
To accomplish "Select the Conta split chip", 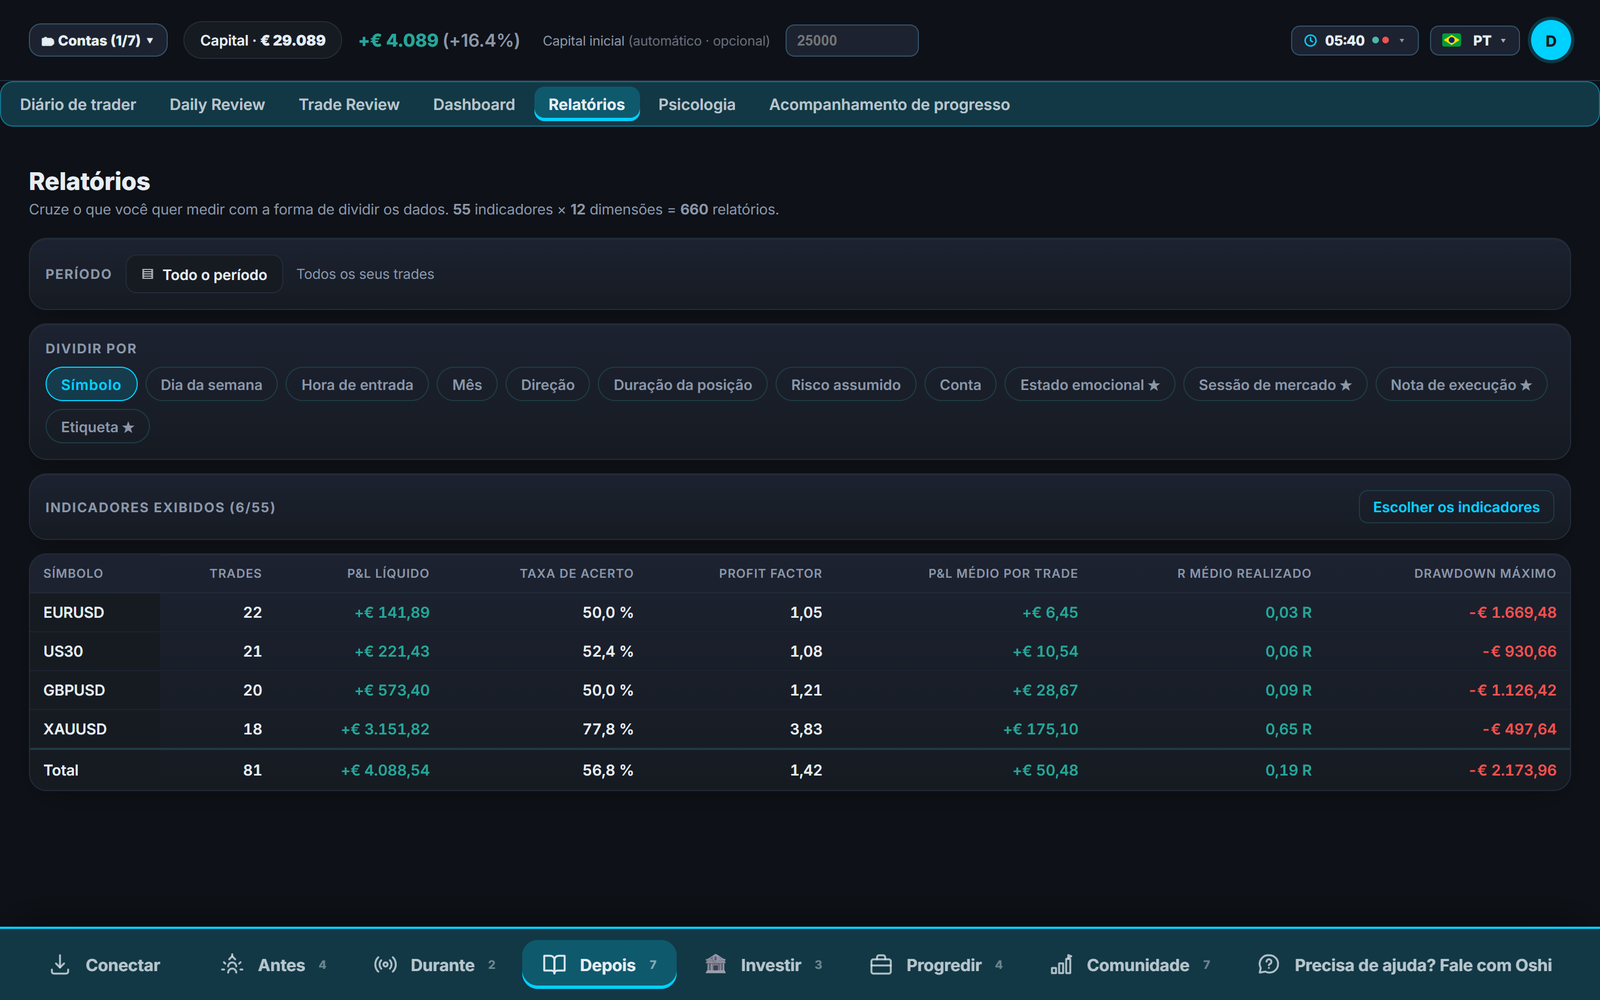I will click(960, 384).
